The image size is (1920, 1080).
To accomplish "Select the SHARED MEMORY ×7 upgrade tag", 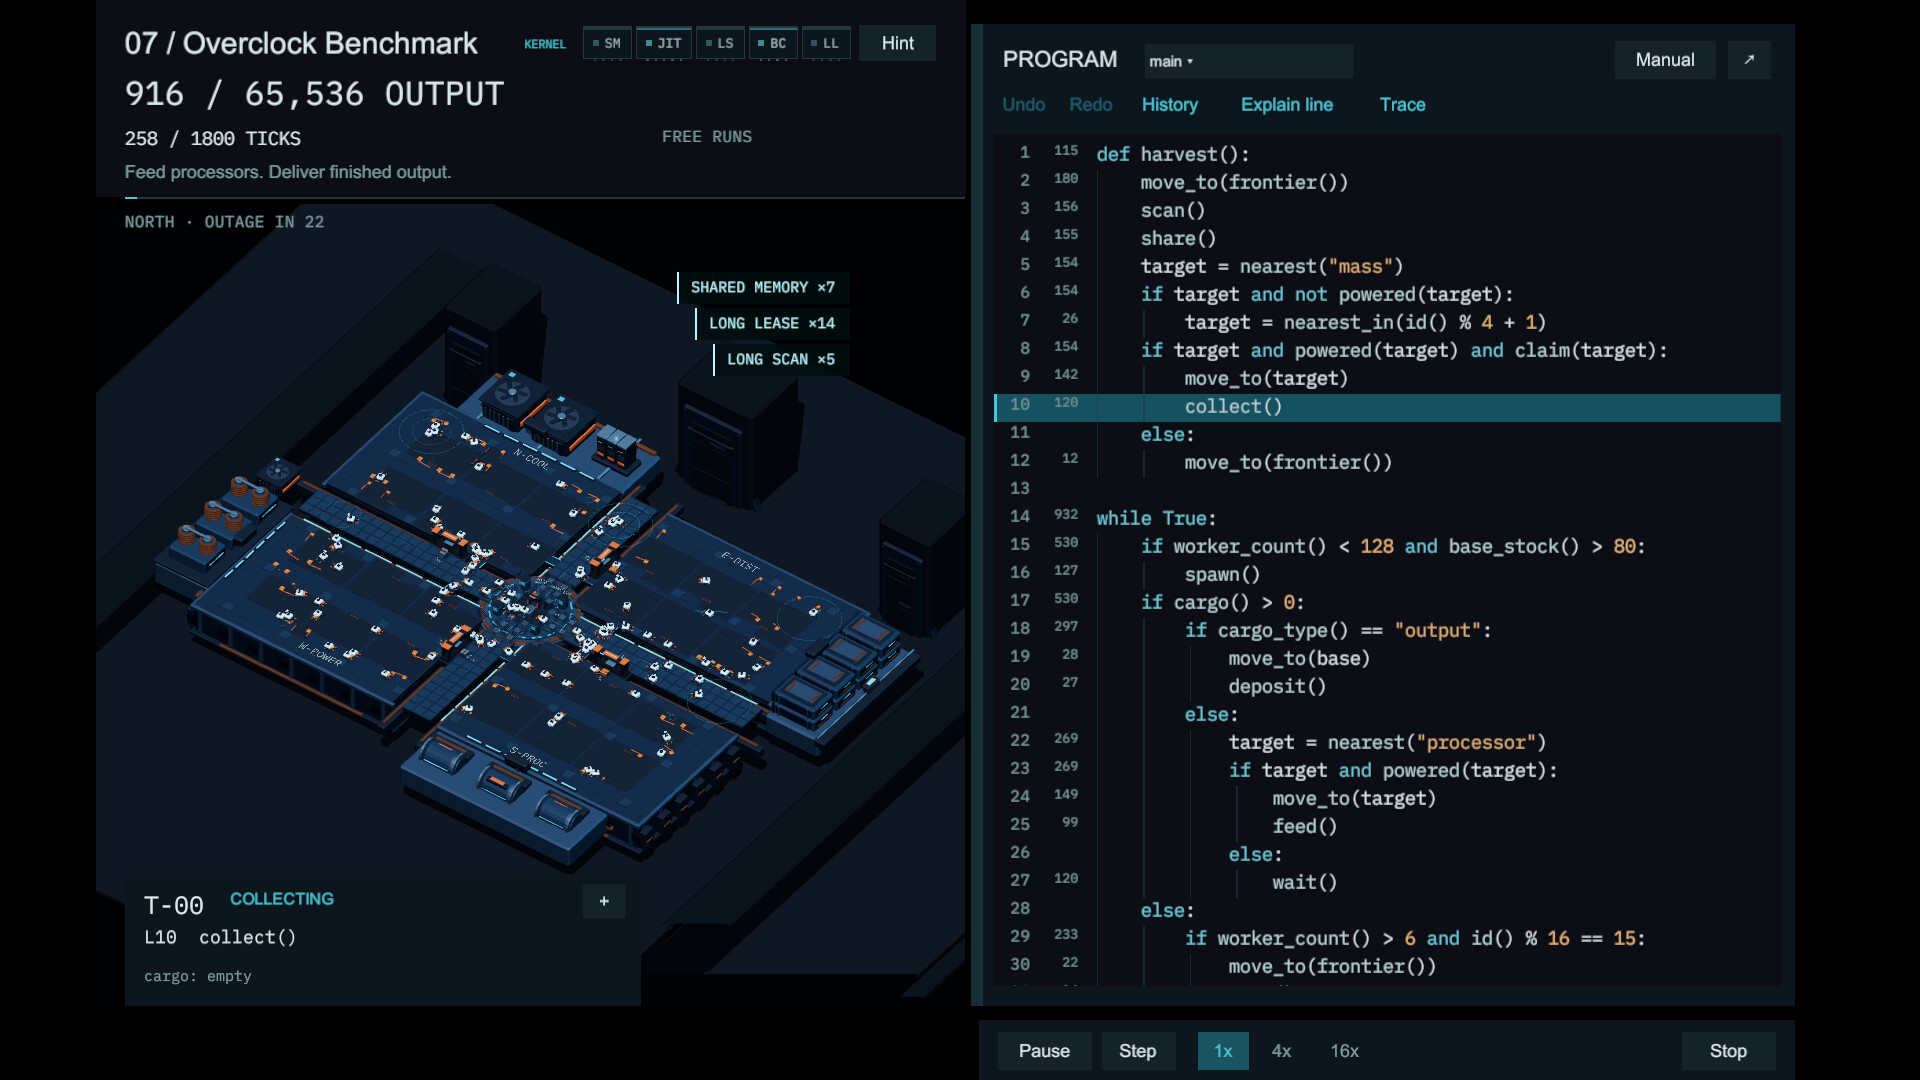I will coord(763,288).
